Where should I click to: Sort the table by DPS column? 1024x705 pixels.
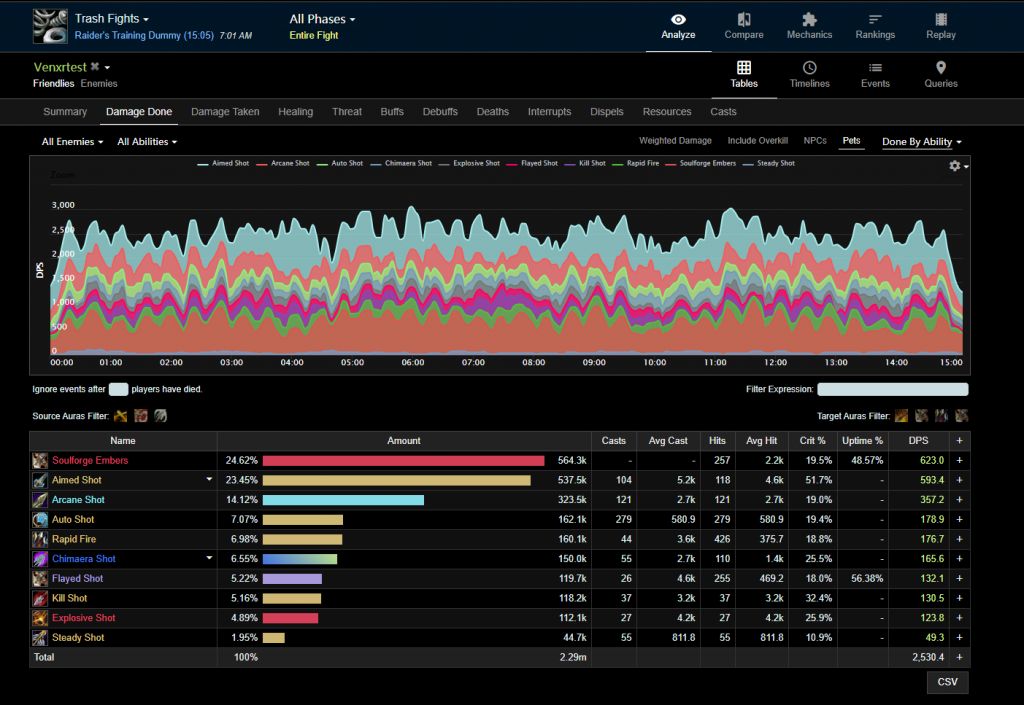pyautogui.click(x=918, y=441)
